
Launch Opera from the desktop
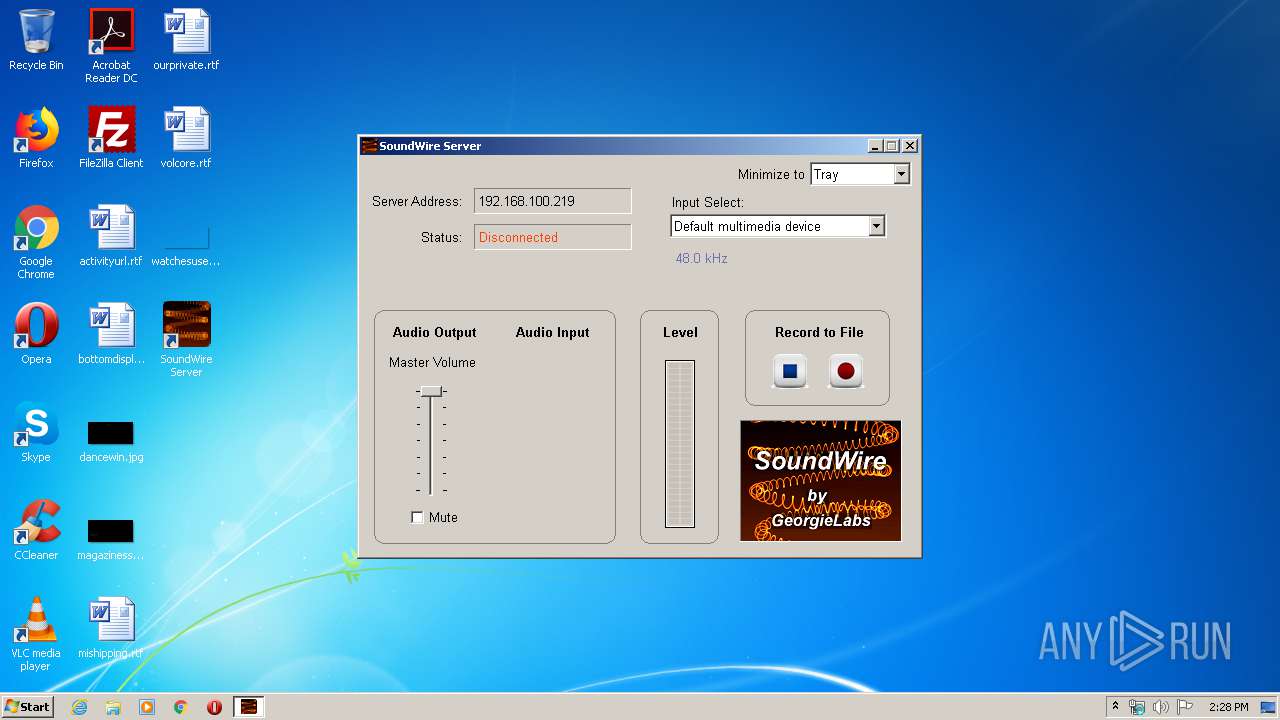[36, 334]
